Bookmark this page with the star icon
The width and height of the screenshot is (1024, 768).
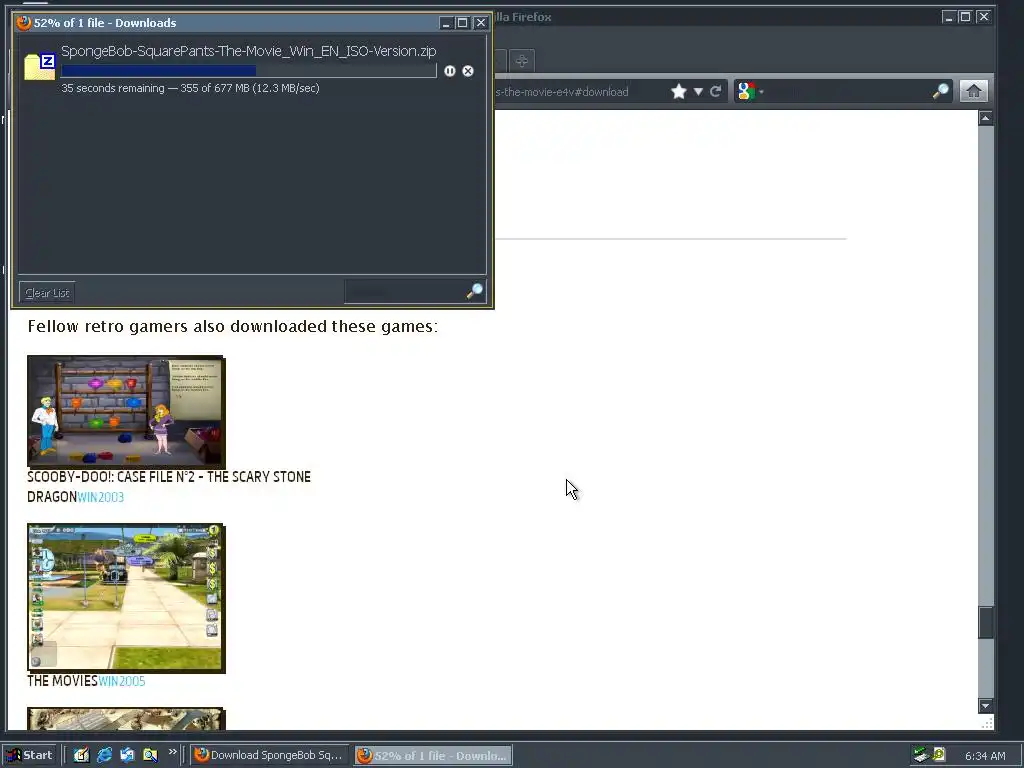(x=679, y=91)
